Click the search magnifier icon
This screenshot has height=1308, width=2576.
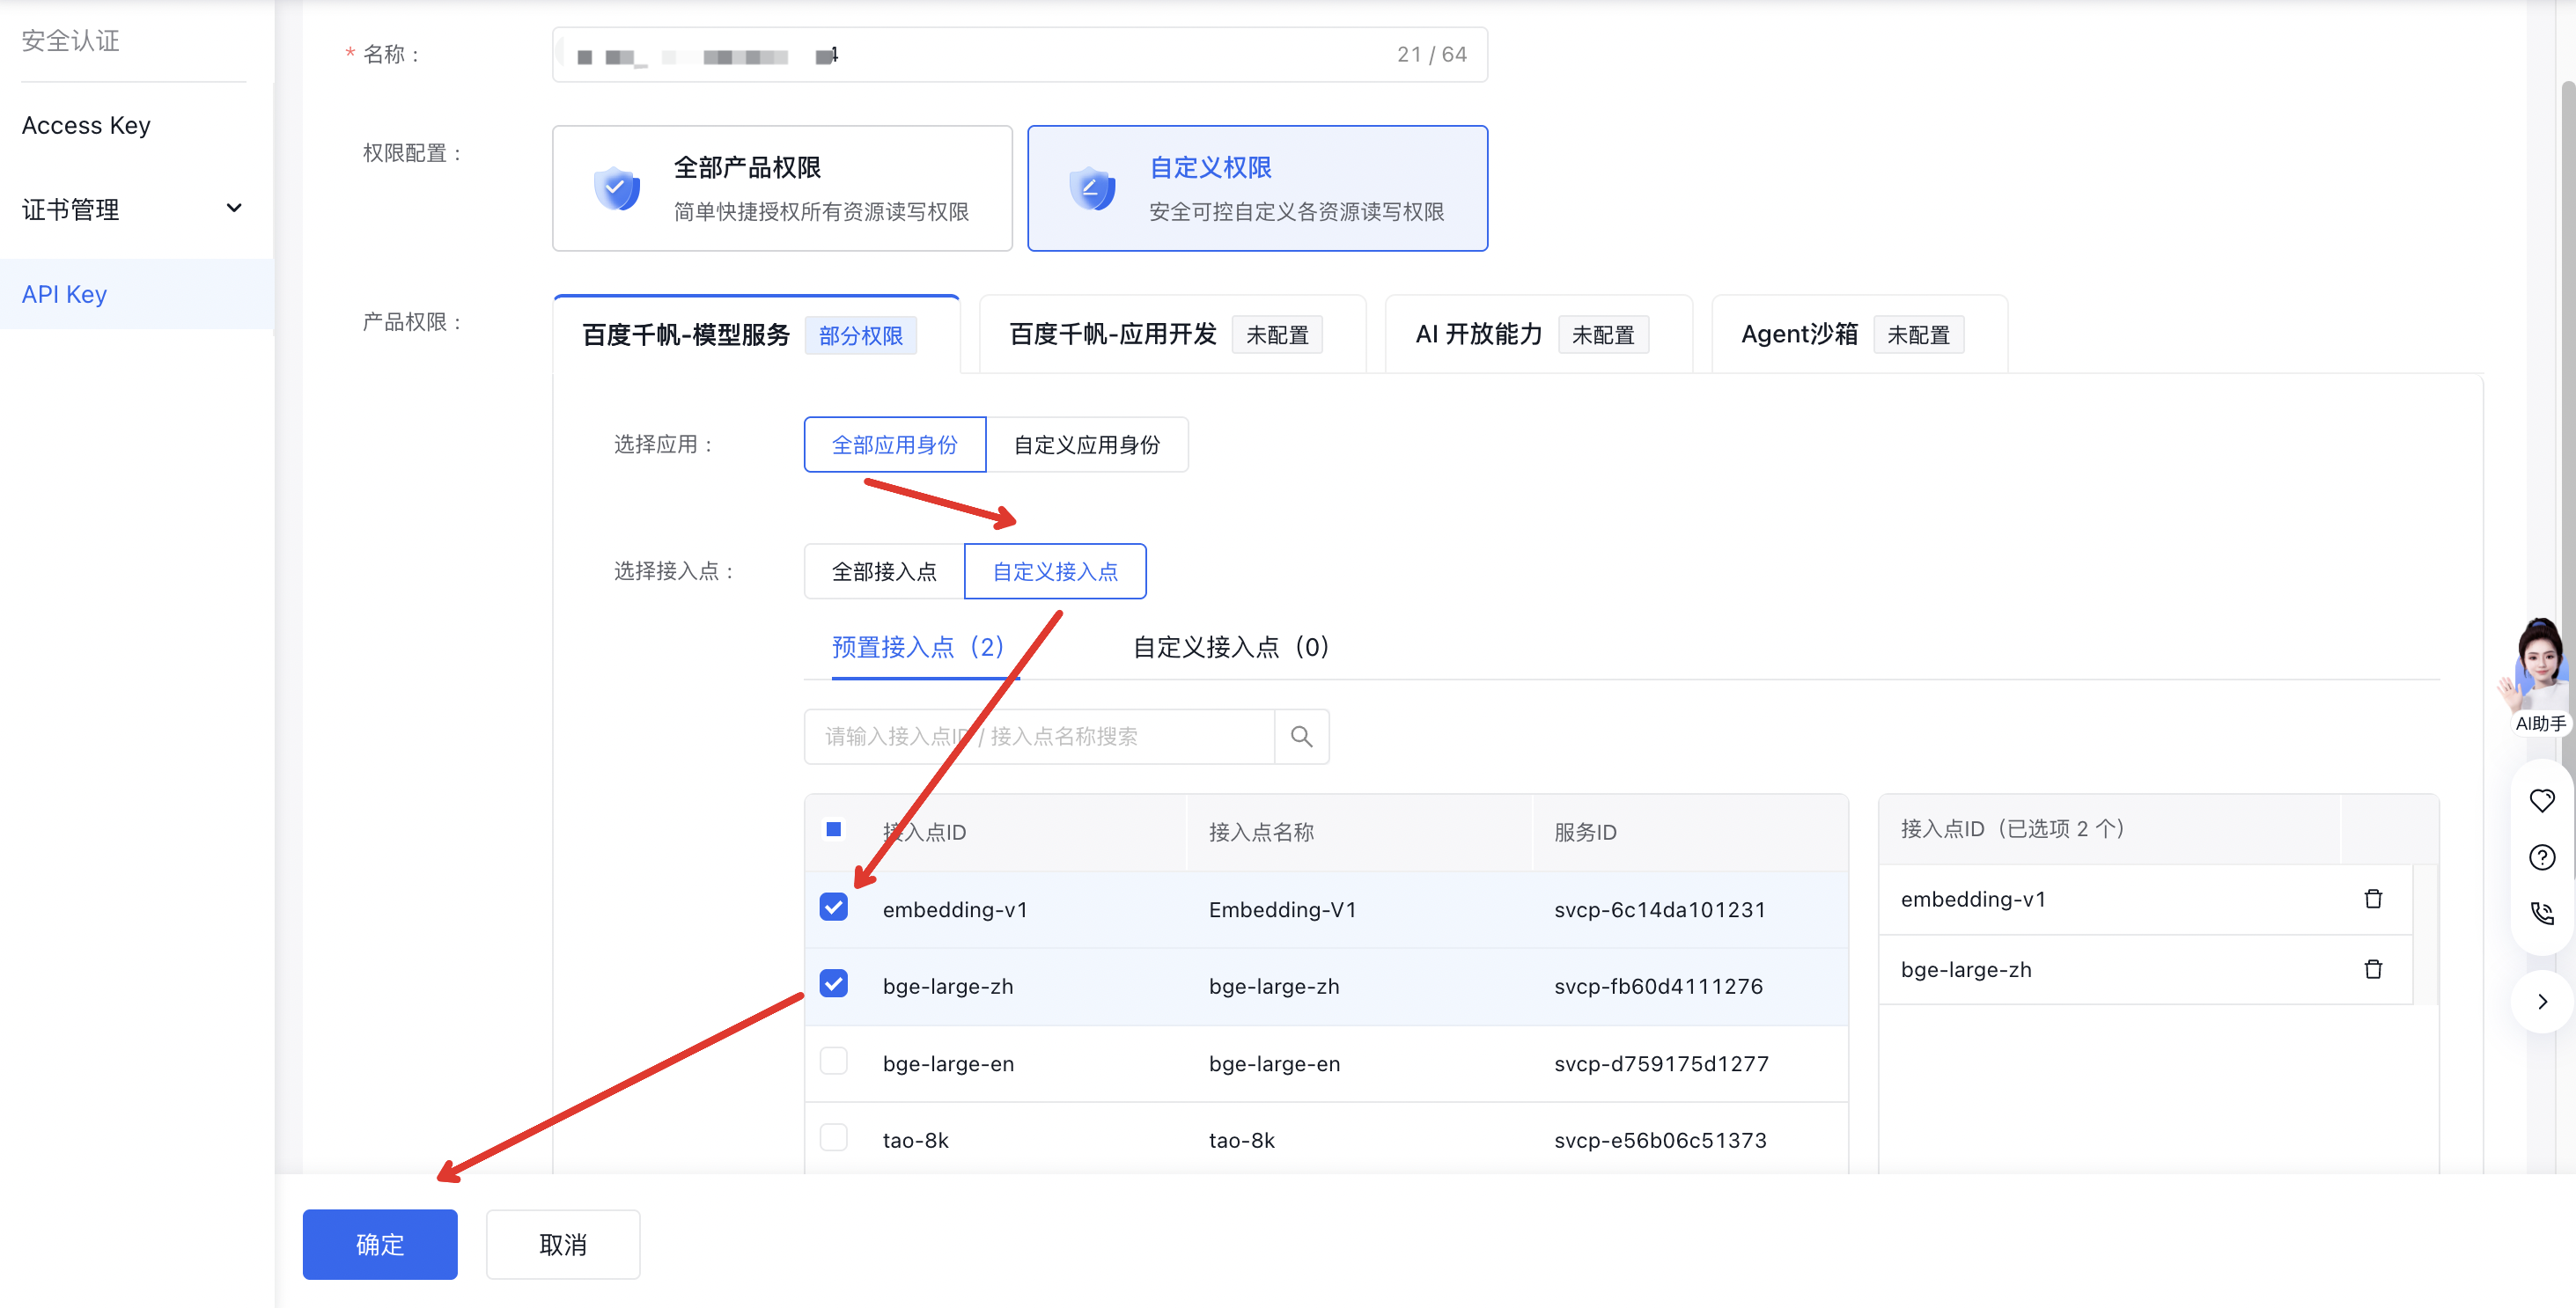click(x=1301, y=737)
